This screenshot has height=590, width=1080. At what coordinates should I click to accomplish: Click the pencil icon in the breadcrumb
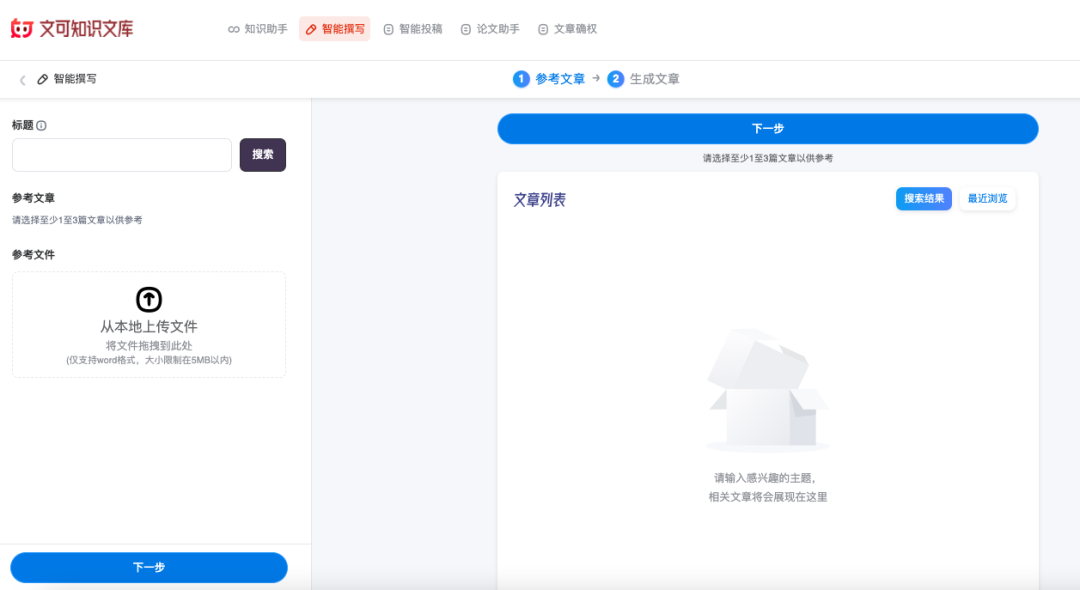point(43,79)
